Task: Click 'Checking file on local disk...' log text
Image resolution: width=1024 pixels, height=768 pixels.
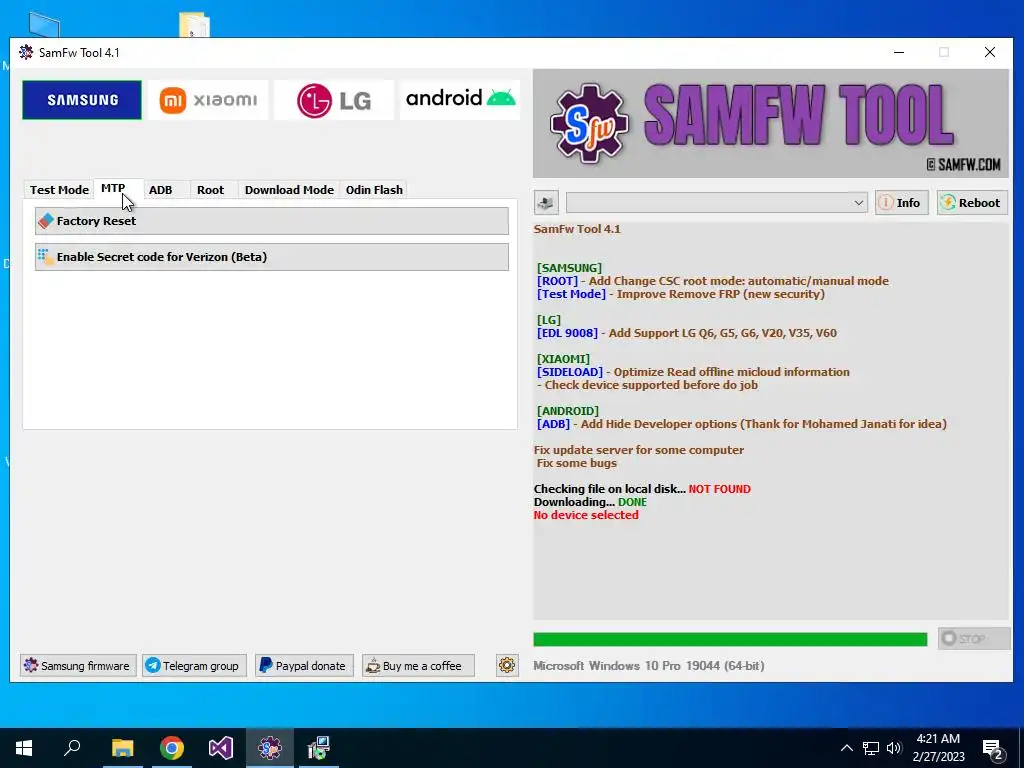Action: tap(609, 489)
